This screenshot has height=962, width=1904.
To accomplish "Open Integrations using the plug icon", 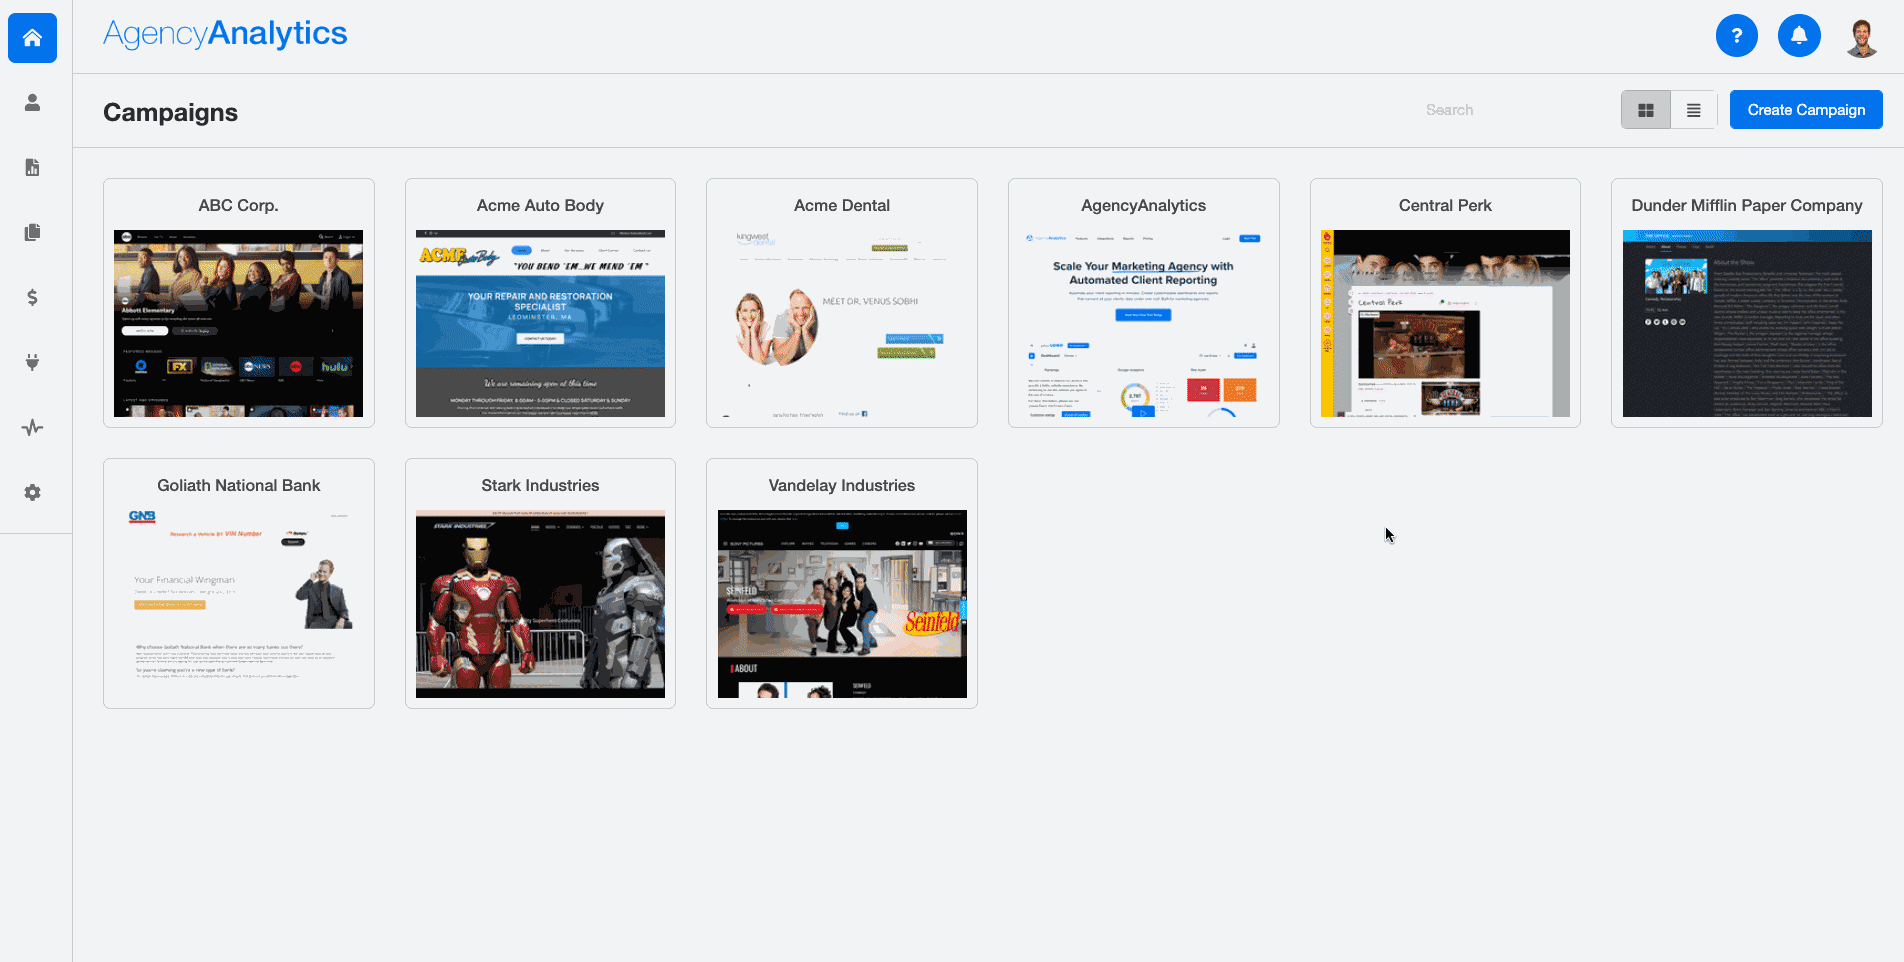I will pos(31,362).
